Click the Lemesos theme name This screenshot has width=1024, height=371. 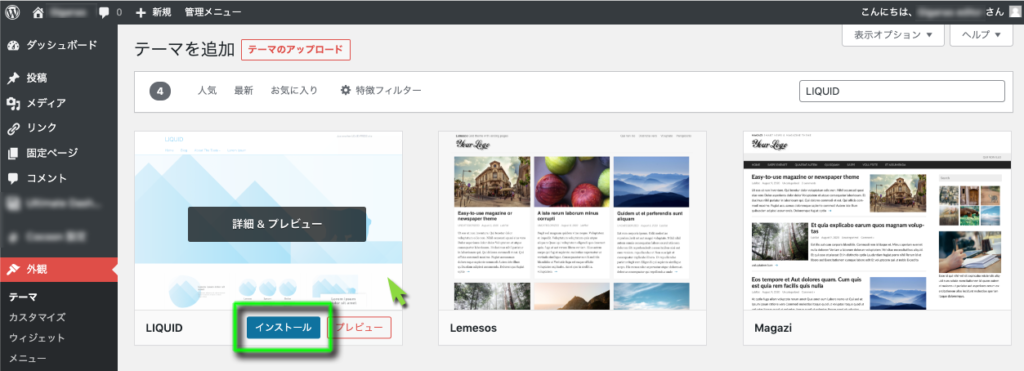pos(473,328)
